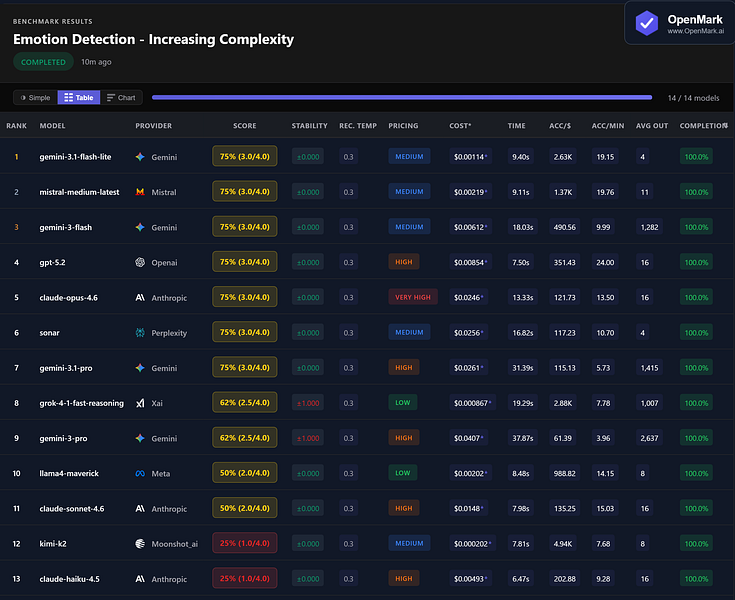735x600 pixels.
Task: Click the Anthropic icon in claude-opus-4.6 row
Action: coord(140,297)
